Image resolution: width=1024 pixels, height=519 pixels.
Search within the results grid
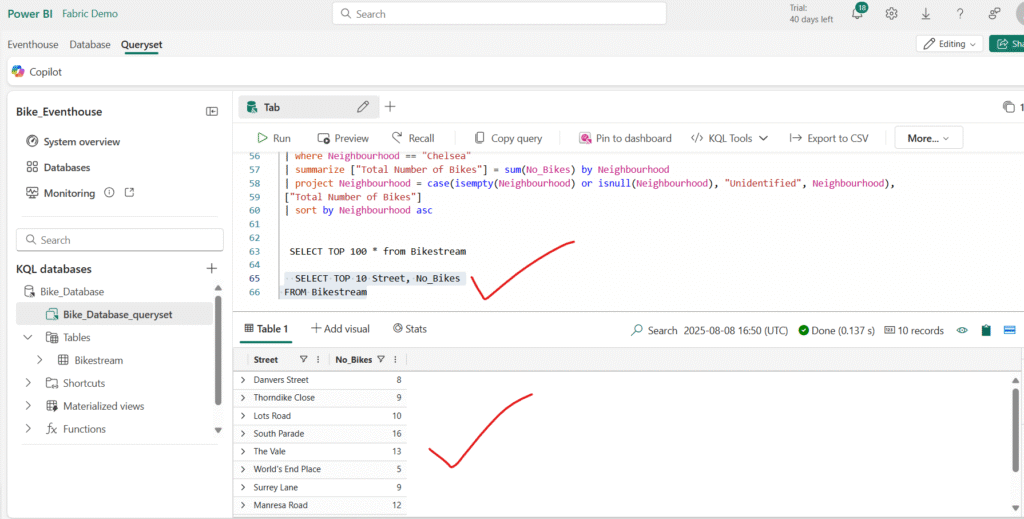pos(654,330)
